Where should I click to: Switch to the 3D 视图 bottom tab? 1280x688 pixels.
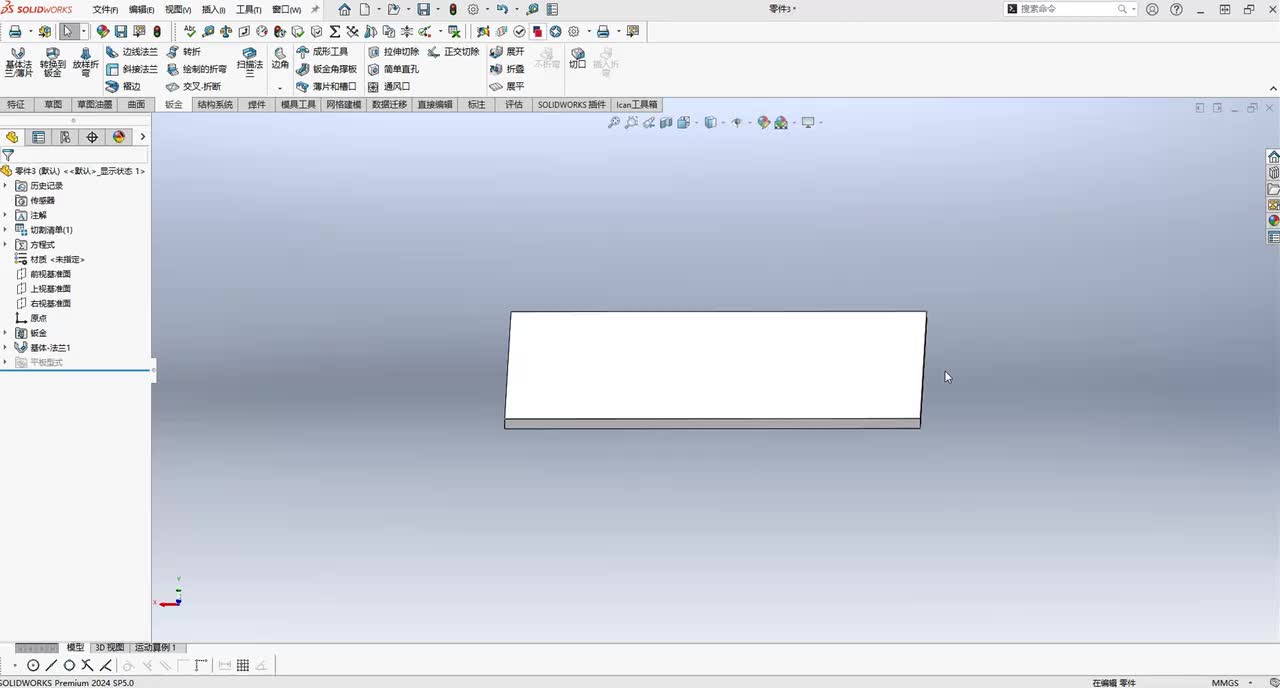pyautogui.click(x=110, y=648)
